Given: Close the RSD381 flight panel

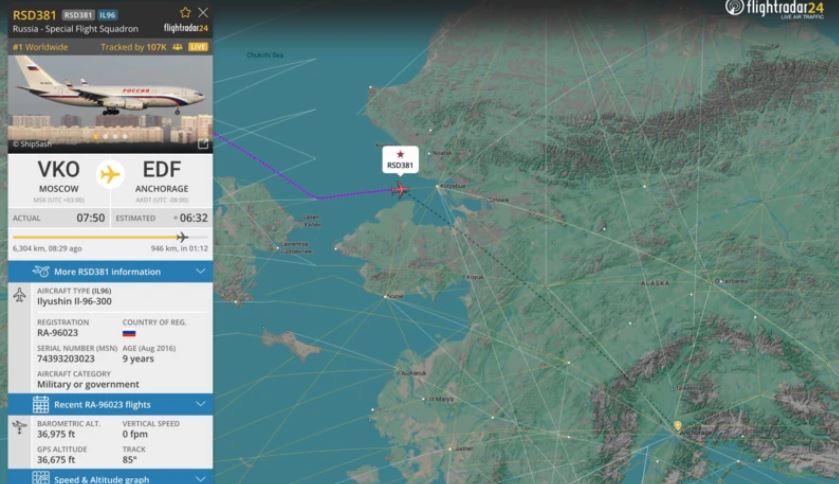Looking at the screenshot, I should [x=203, y=12].
